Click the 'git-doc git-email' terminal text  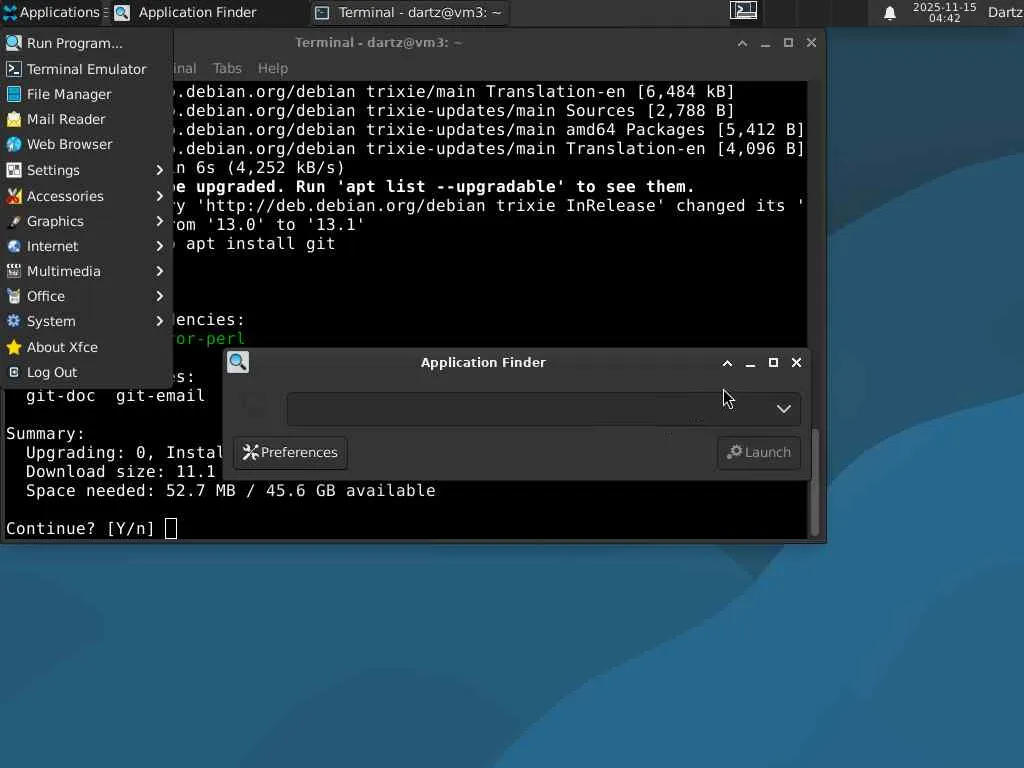tap(116, 396)
